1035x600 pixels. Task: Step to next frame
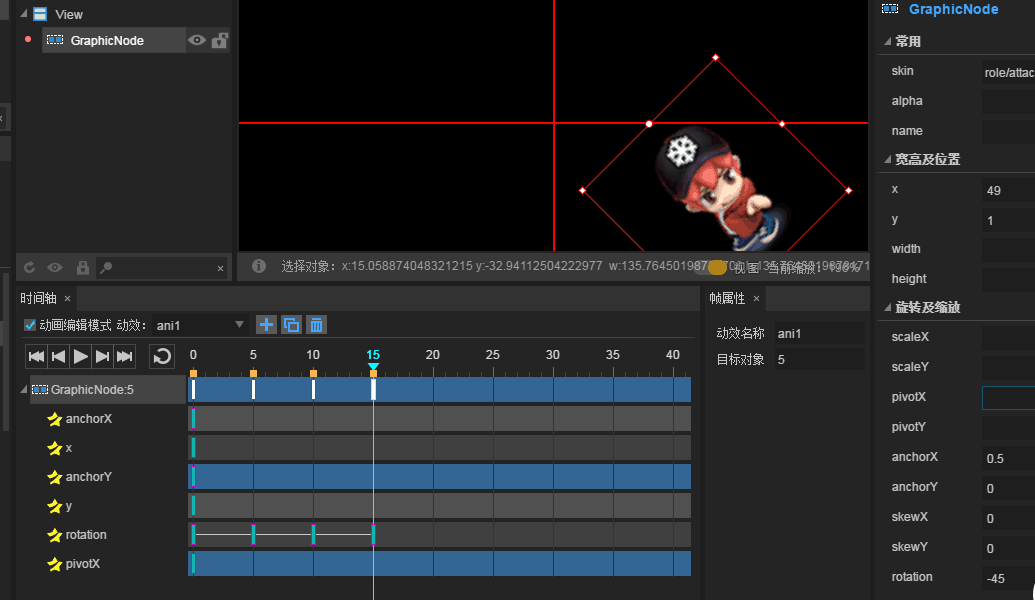pos(102,356)
